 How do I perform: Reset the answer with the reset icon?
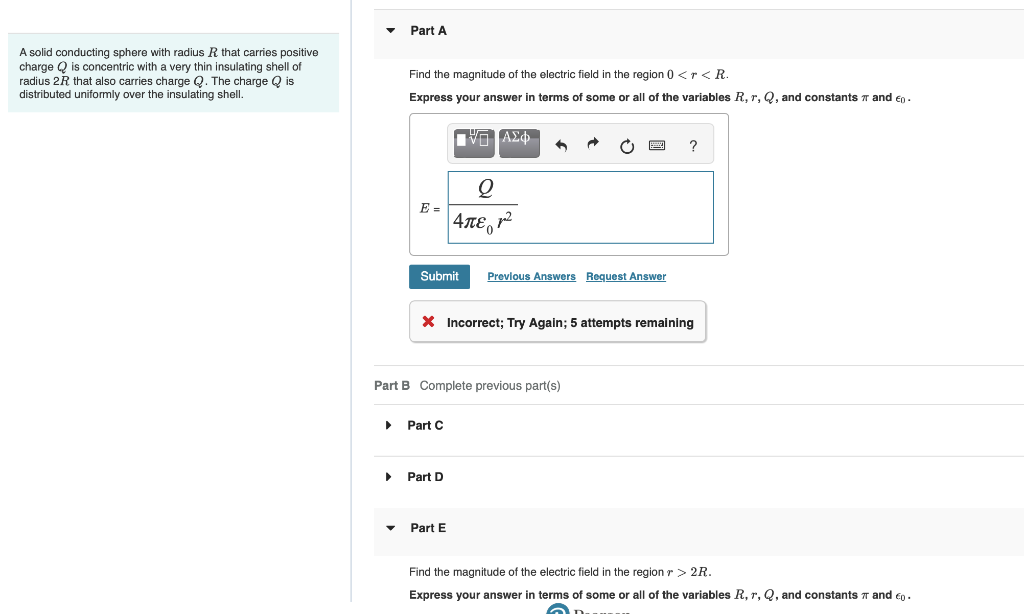(x=626, y=145)
